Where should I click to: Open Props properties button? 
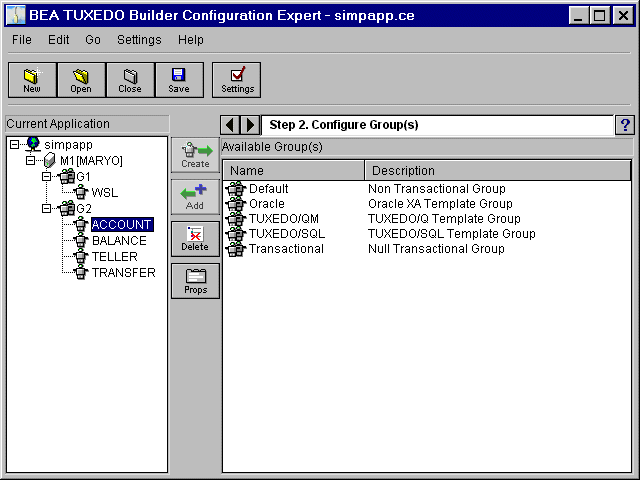196,281
